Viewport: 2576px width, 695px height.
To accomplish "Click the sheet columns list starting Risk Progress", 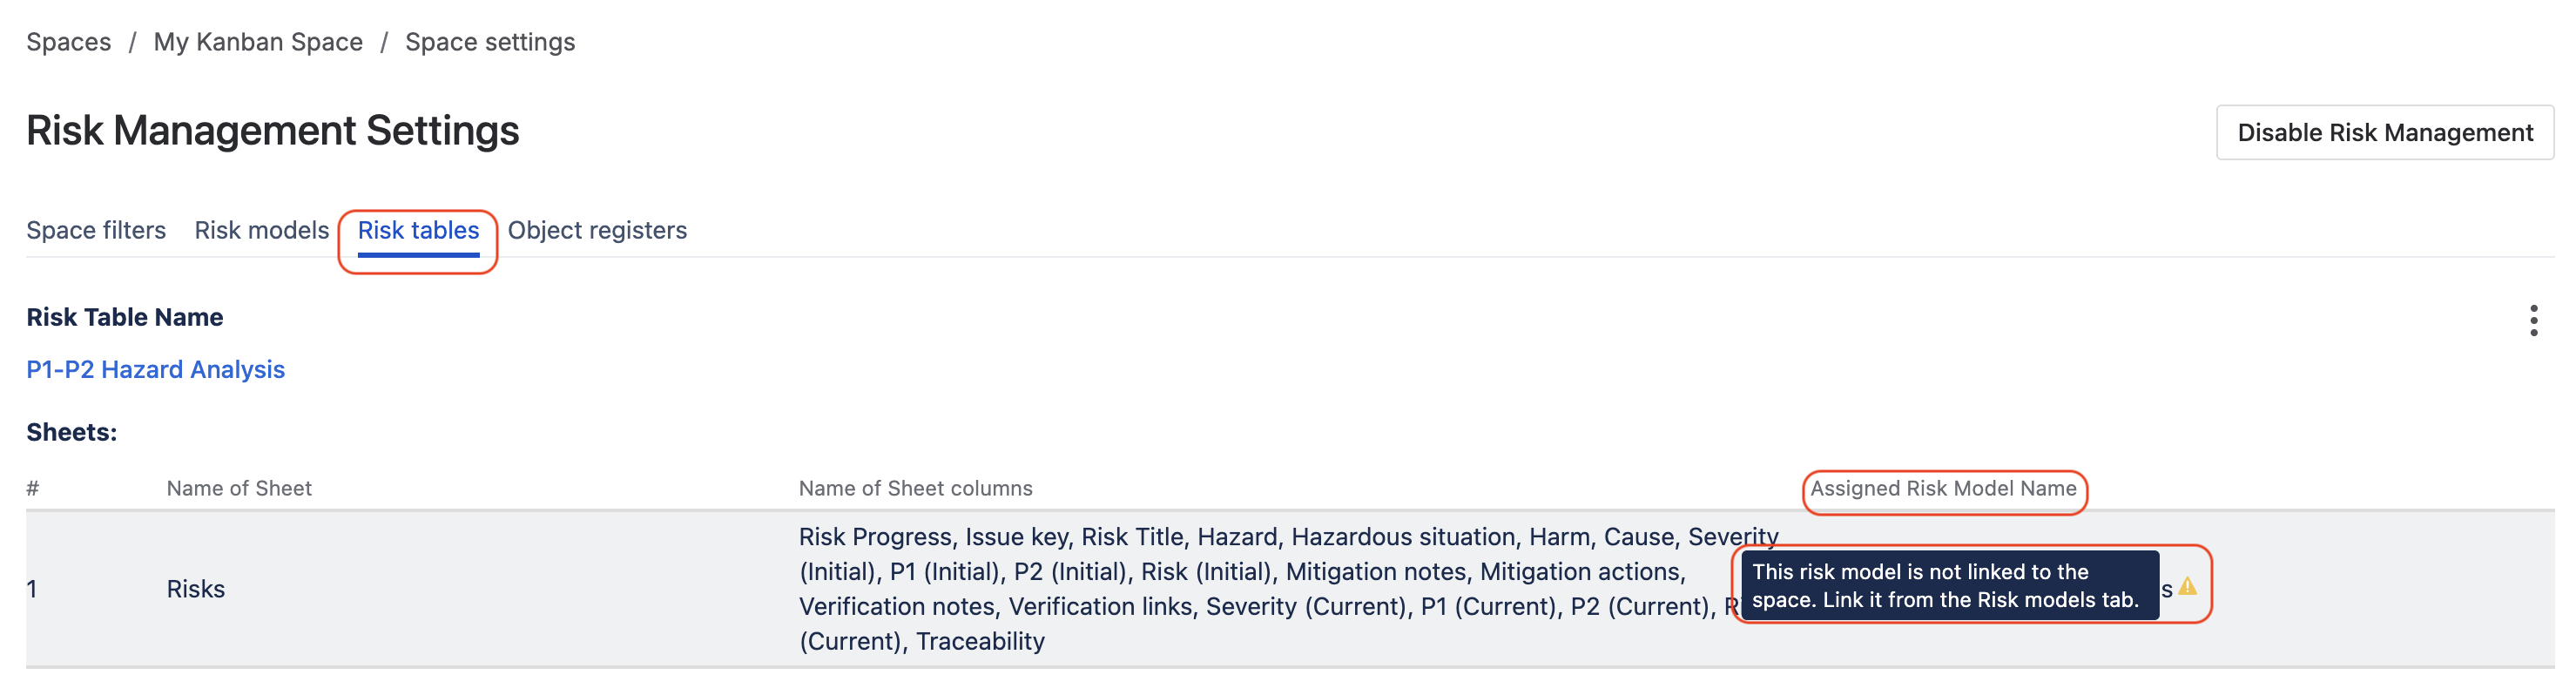I will 1288,589.
